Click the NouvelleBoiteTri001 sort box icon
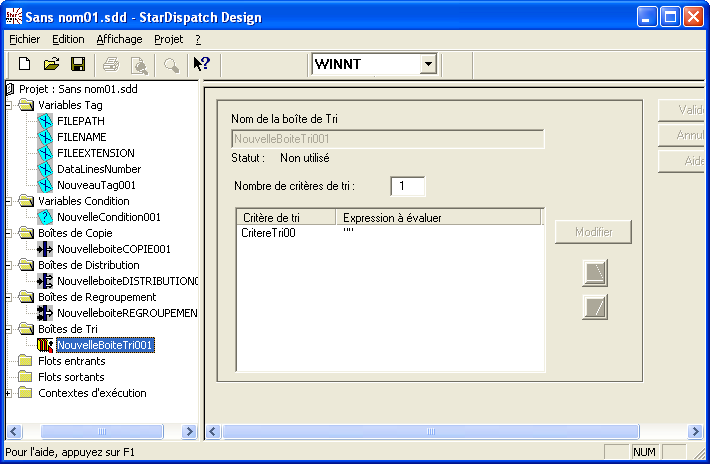710x464 pixels. pyautogui.click(x=44, y=345)
